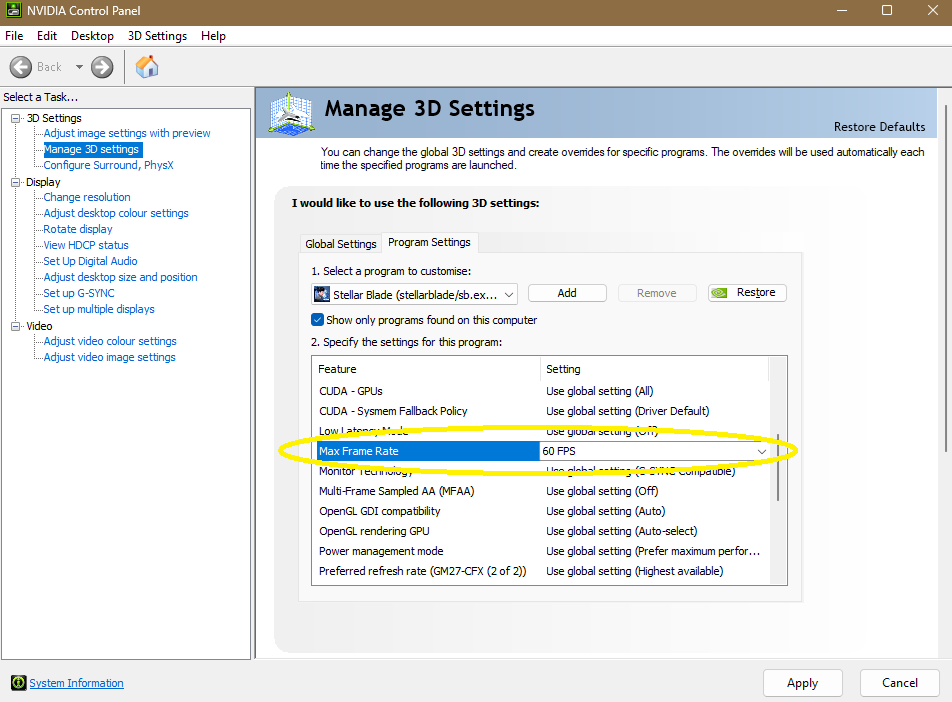
Task: Click the Forward arrow icon
Action: tap(102, 67)
